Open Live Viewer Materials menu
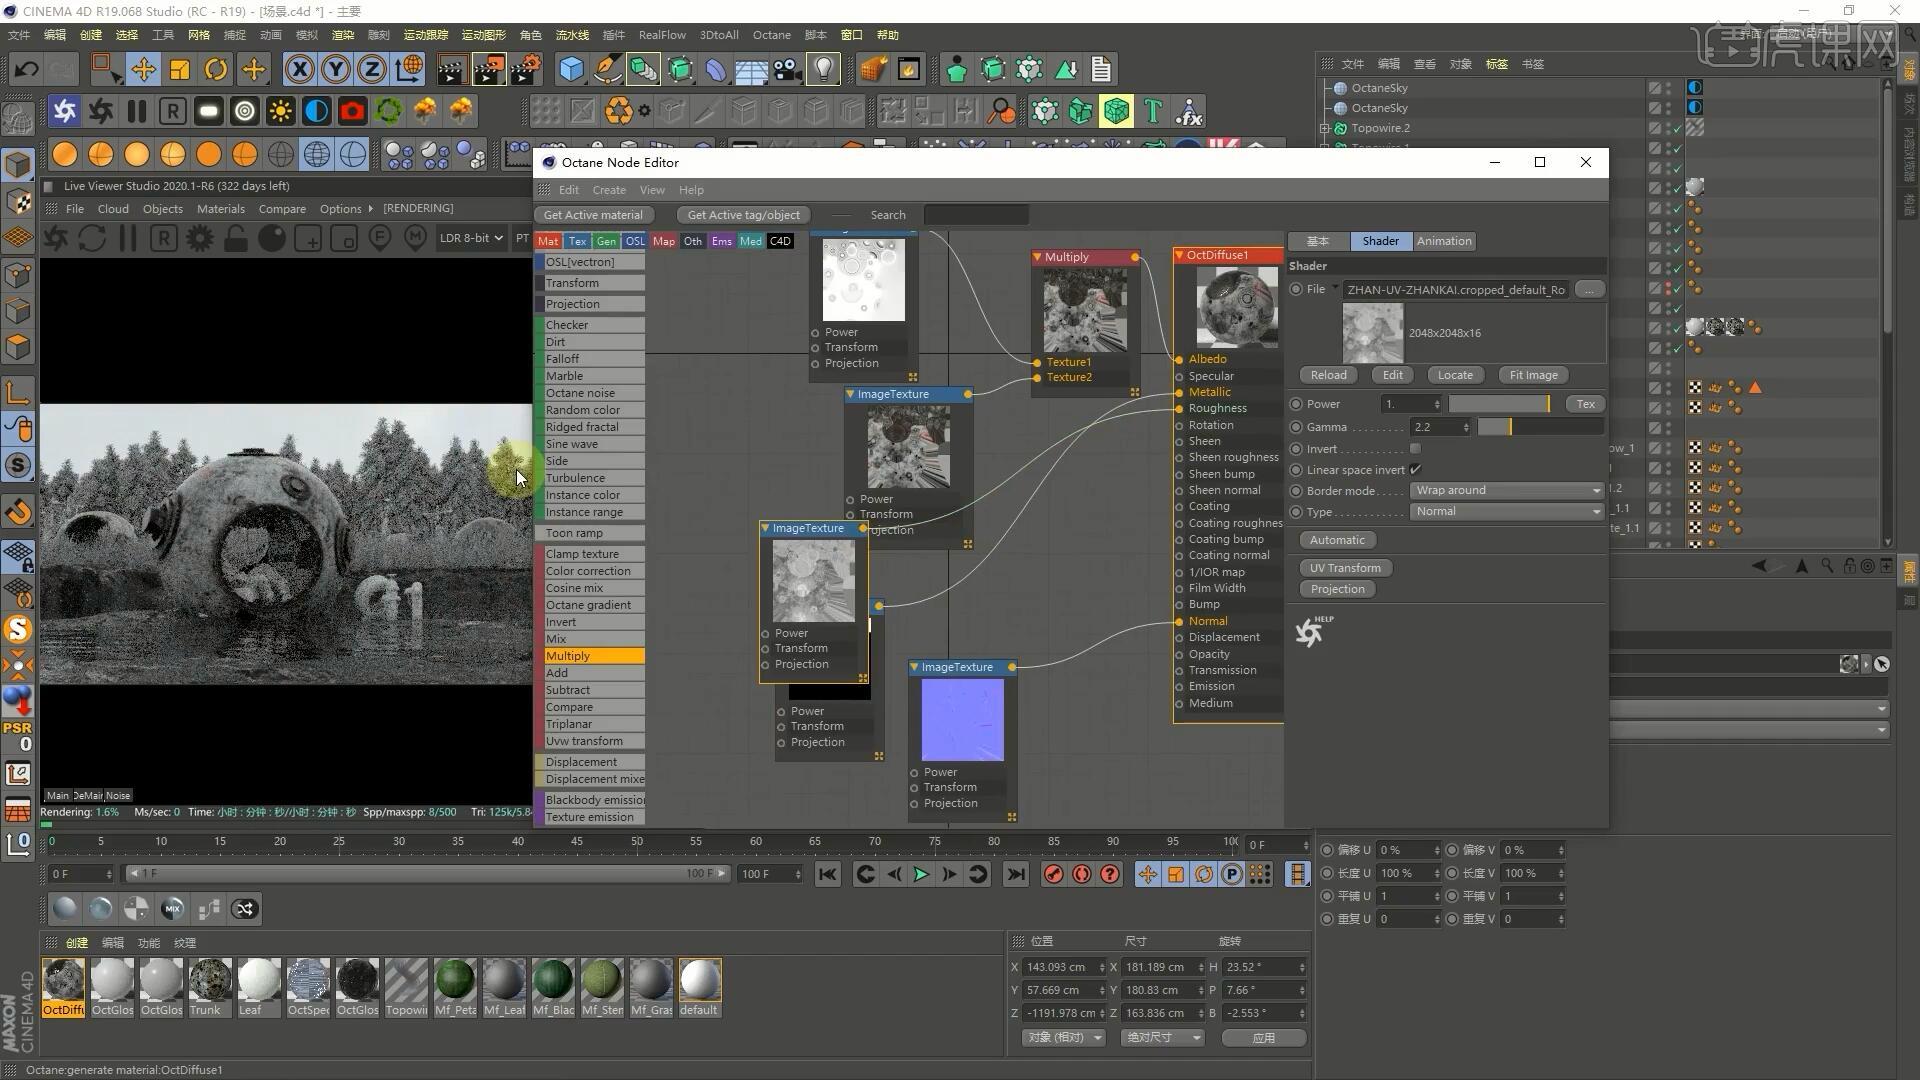Image resolution: width=1920 pixels, height=1080 pixels. (221, 209)
